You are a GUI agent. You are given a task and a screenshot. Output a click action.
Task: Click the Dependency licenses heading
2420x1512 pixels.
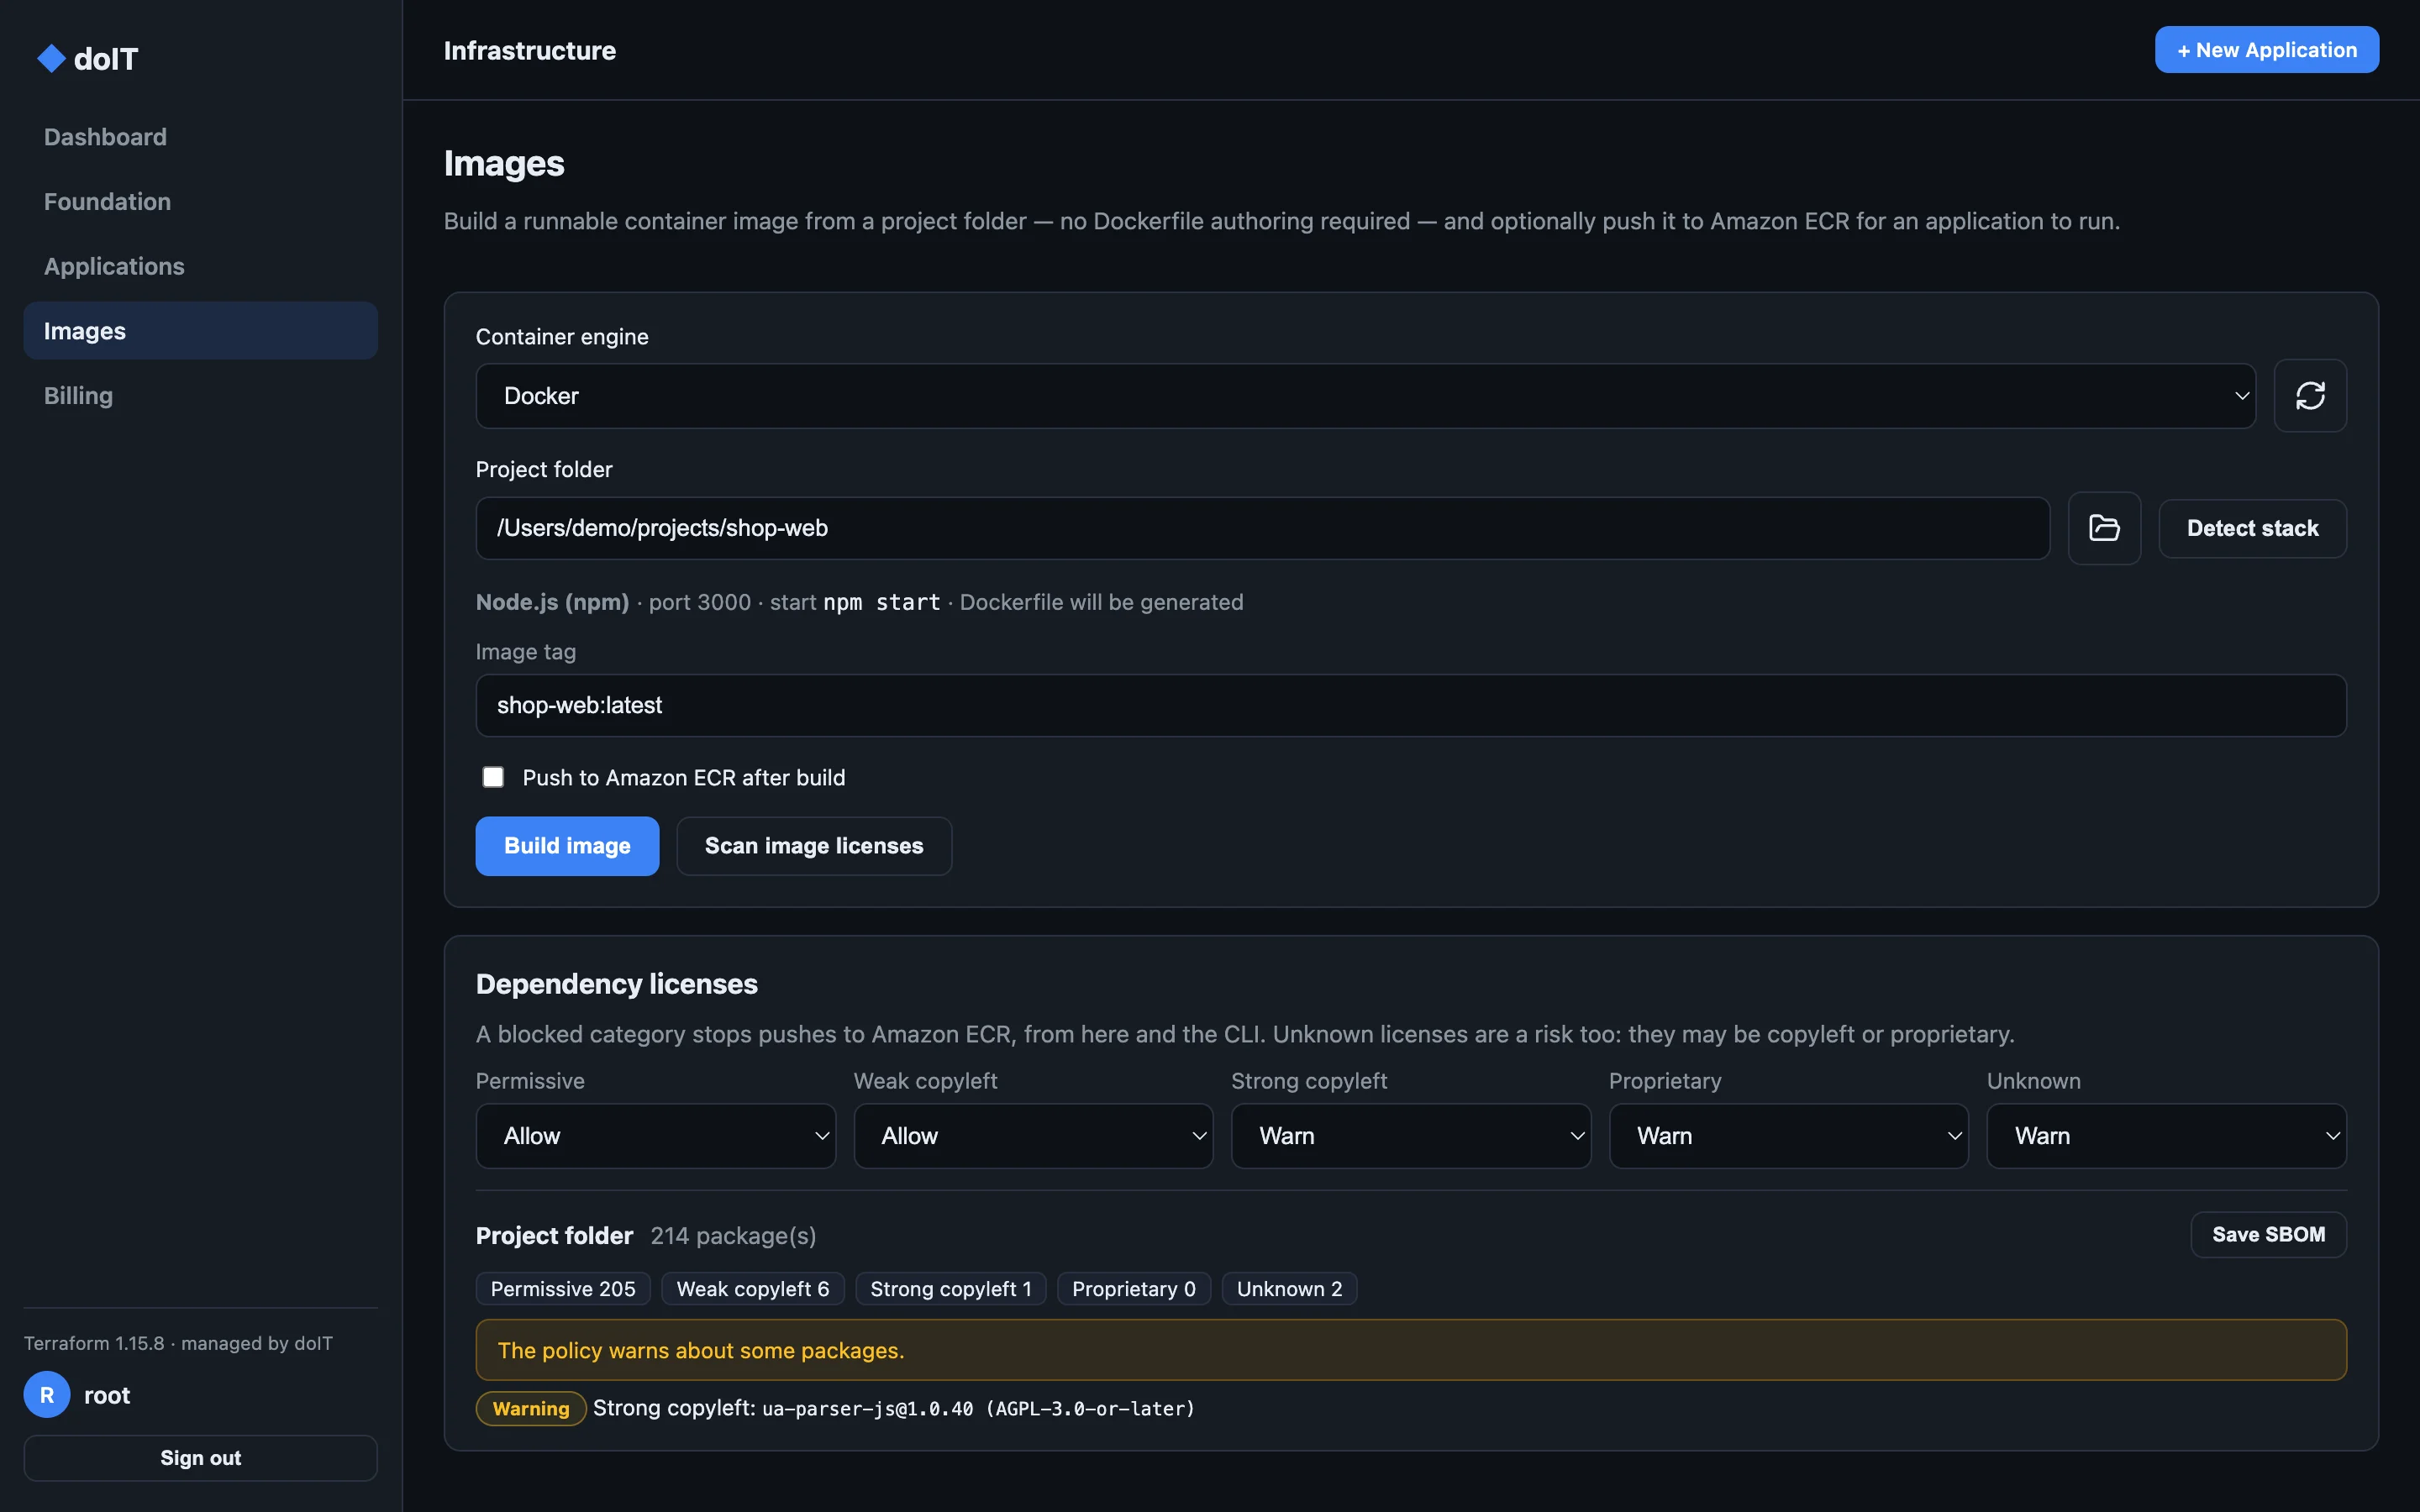tap(617, 984)
